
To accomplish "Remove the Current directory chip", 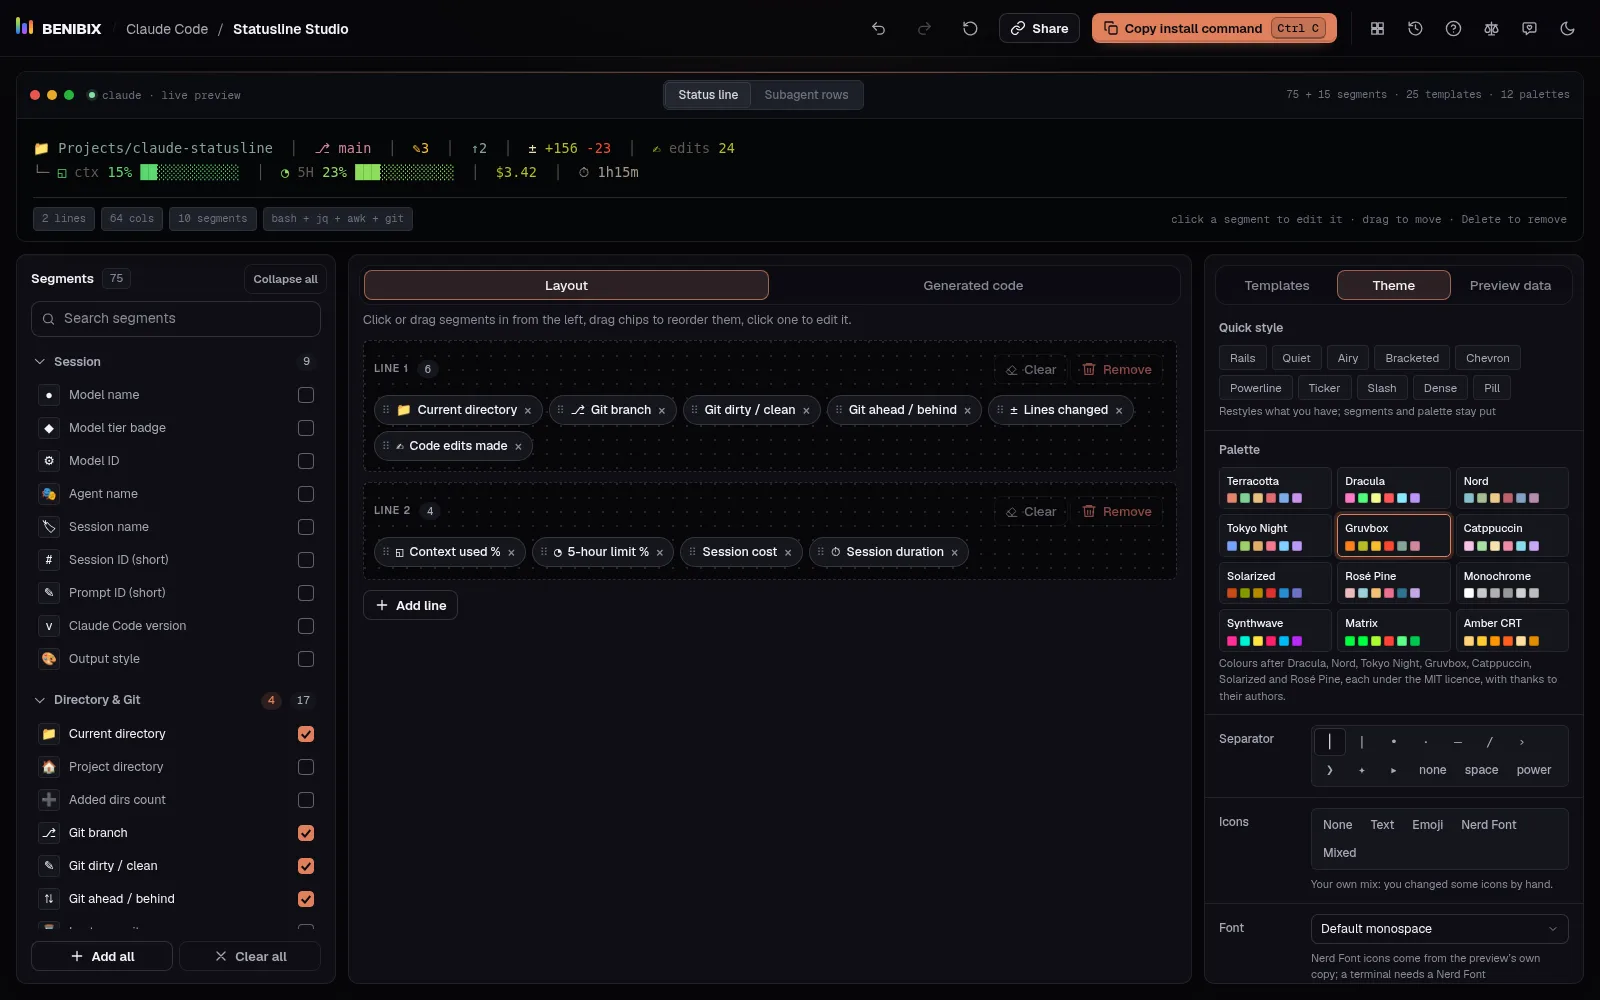I will [x=528, y=411].
